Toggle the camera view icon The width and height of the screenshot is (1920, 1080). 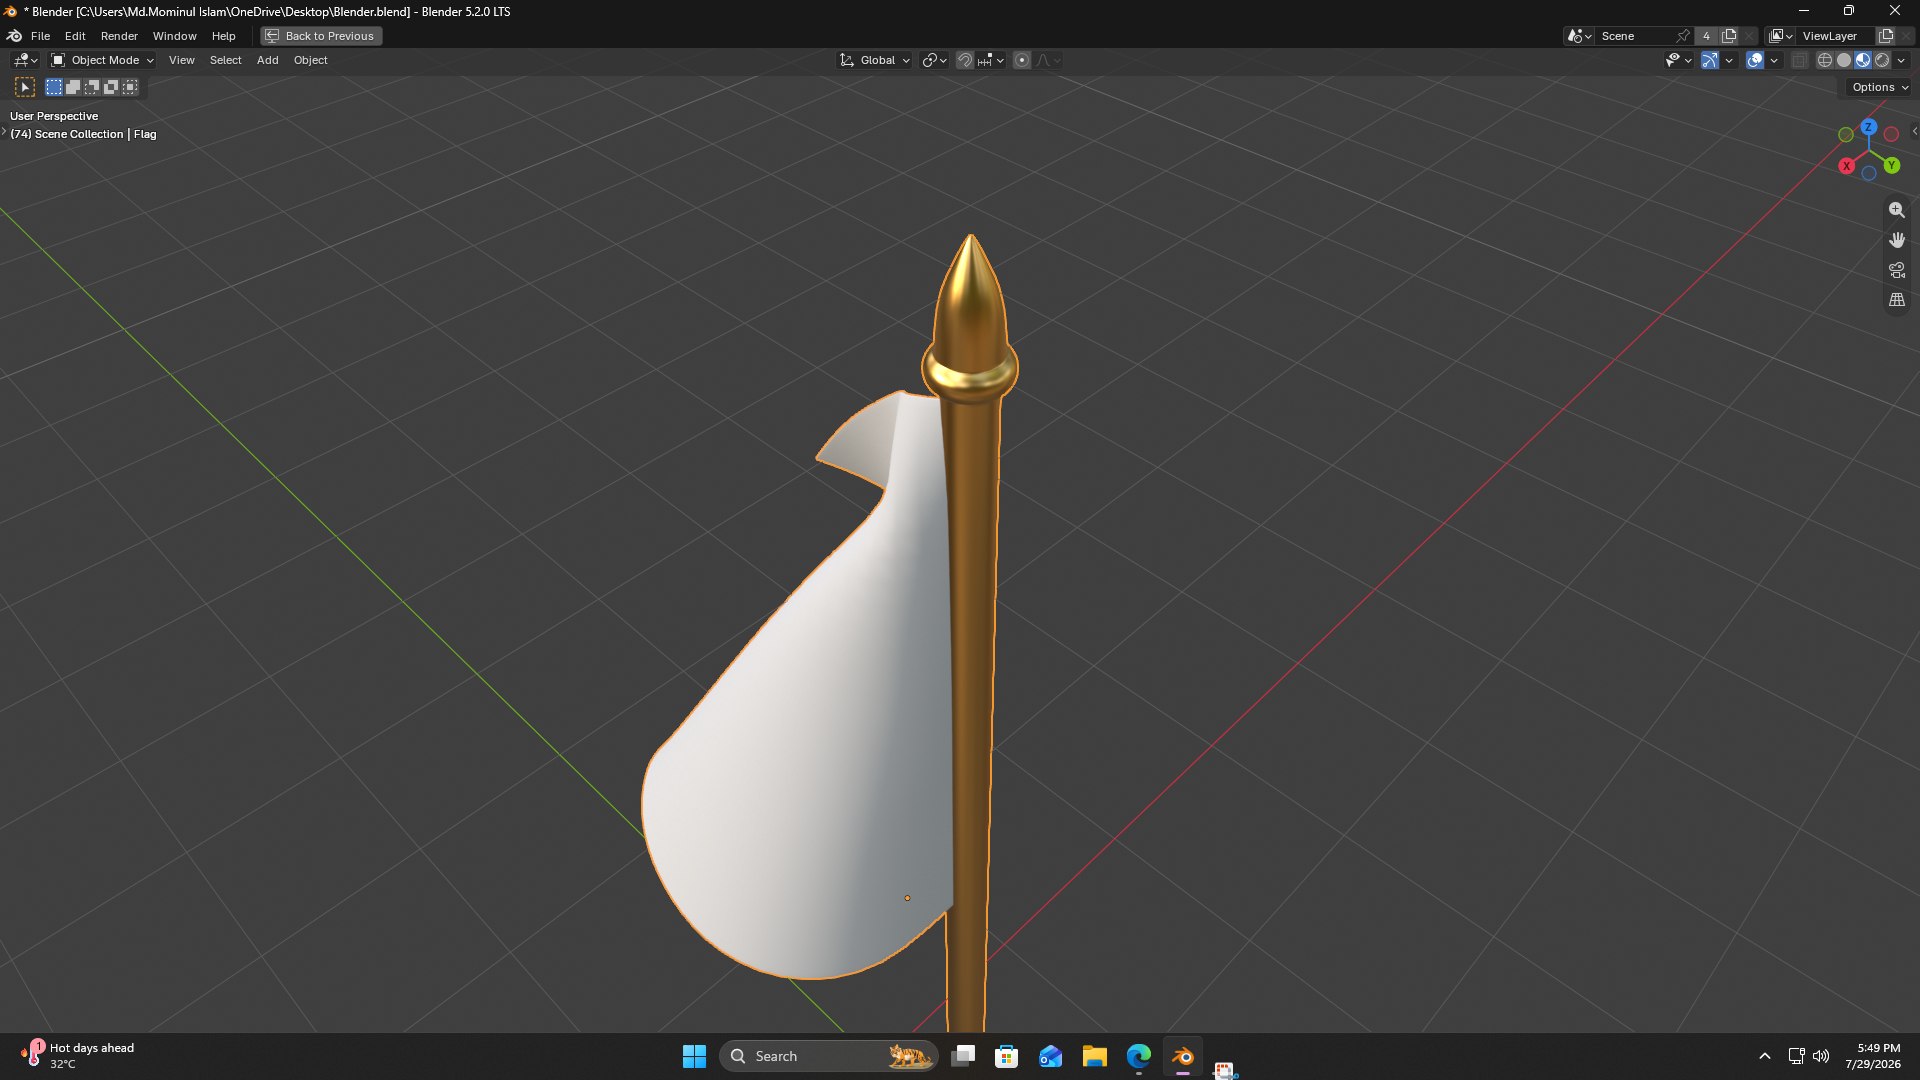[1897, 270]
